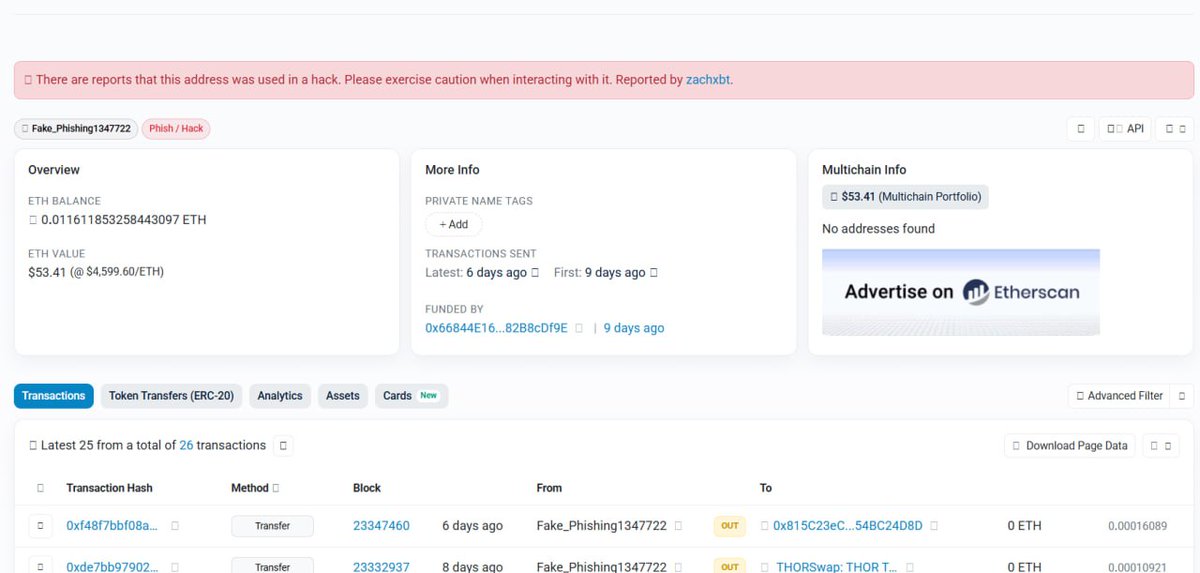This screenshot has height=573, width=1200.
Task: Open recipient 0x815C23eC...54BC24D8D
Action: [848, 526]
